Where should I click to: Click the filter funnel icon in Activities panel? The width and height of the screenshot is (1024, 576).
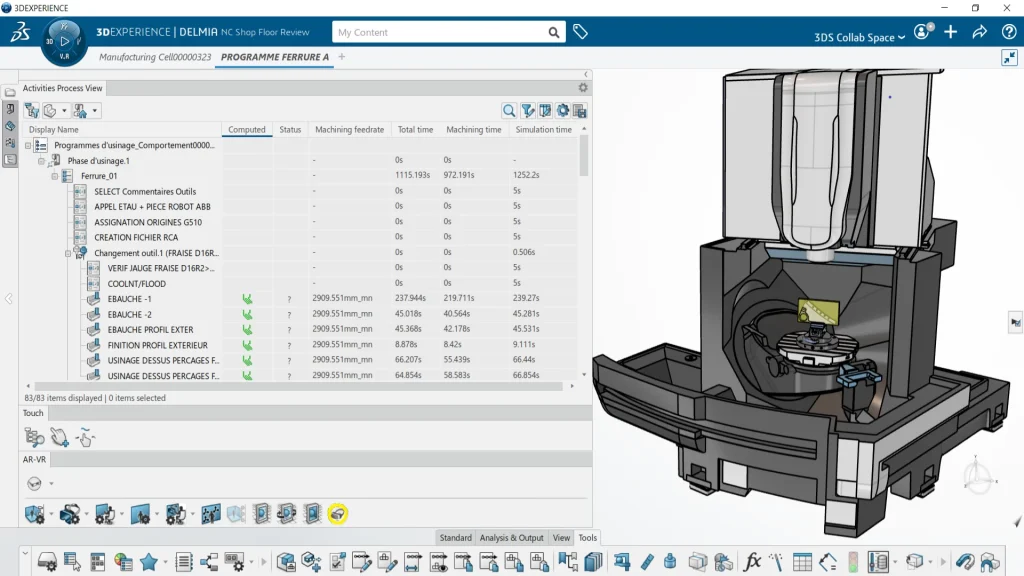(527, 111)
